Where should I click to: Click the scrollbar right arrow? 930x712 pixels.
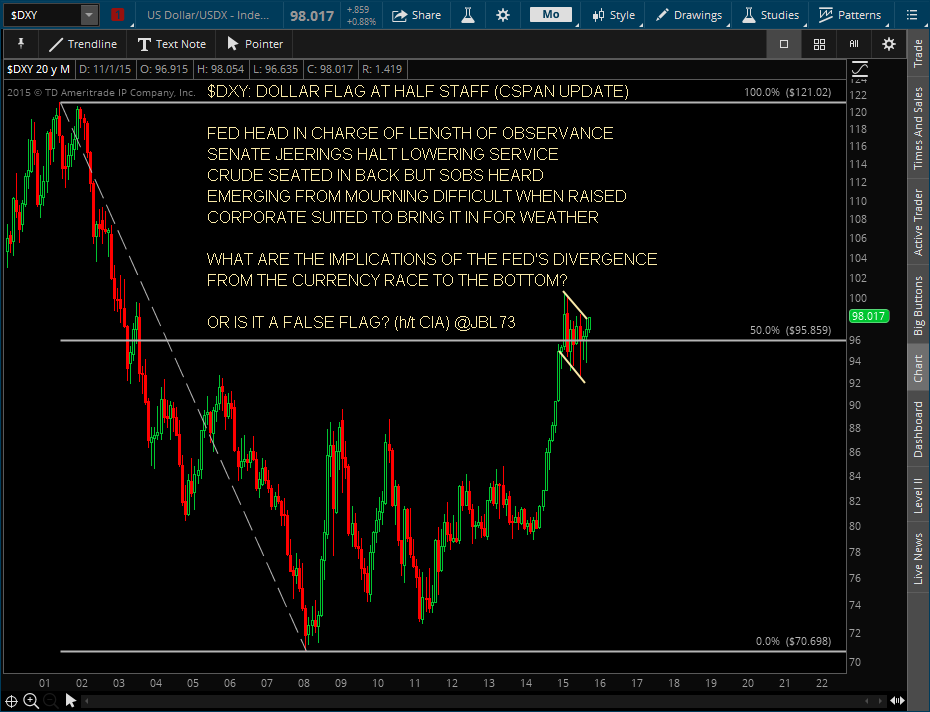click(x=881, y=701)
